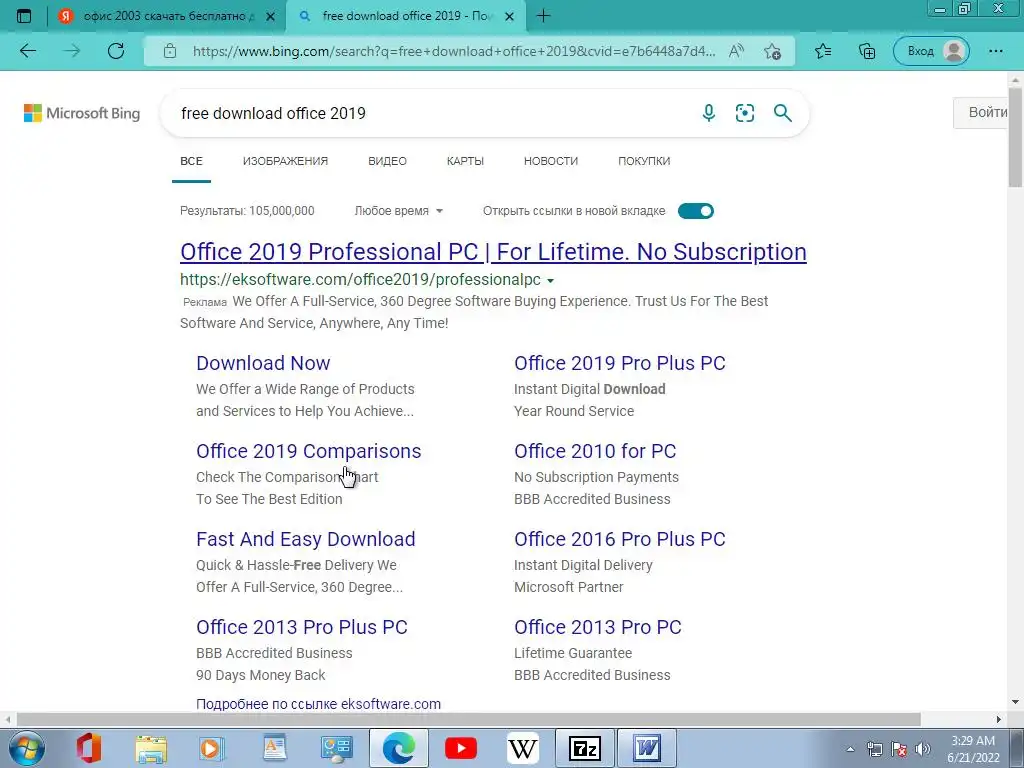Start voice search with microphone icon

pyautogui.click(x=709, y=113)
